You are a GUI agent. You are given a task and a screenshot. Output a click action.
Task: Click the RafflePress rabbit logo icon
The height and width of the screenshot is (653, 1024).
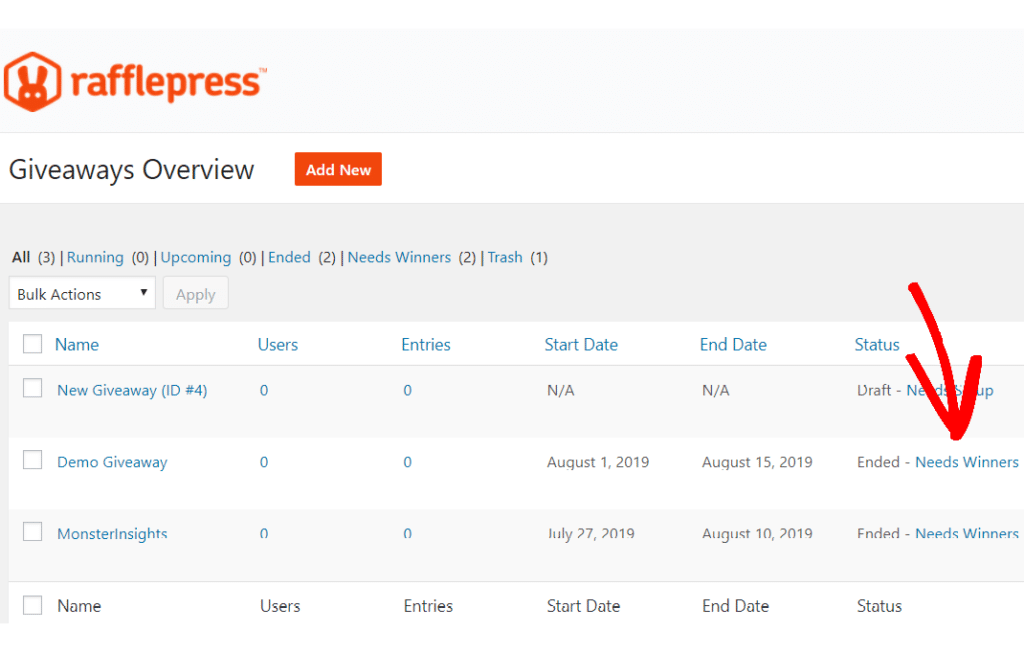pos(32,81)
